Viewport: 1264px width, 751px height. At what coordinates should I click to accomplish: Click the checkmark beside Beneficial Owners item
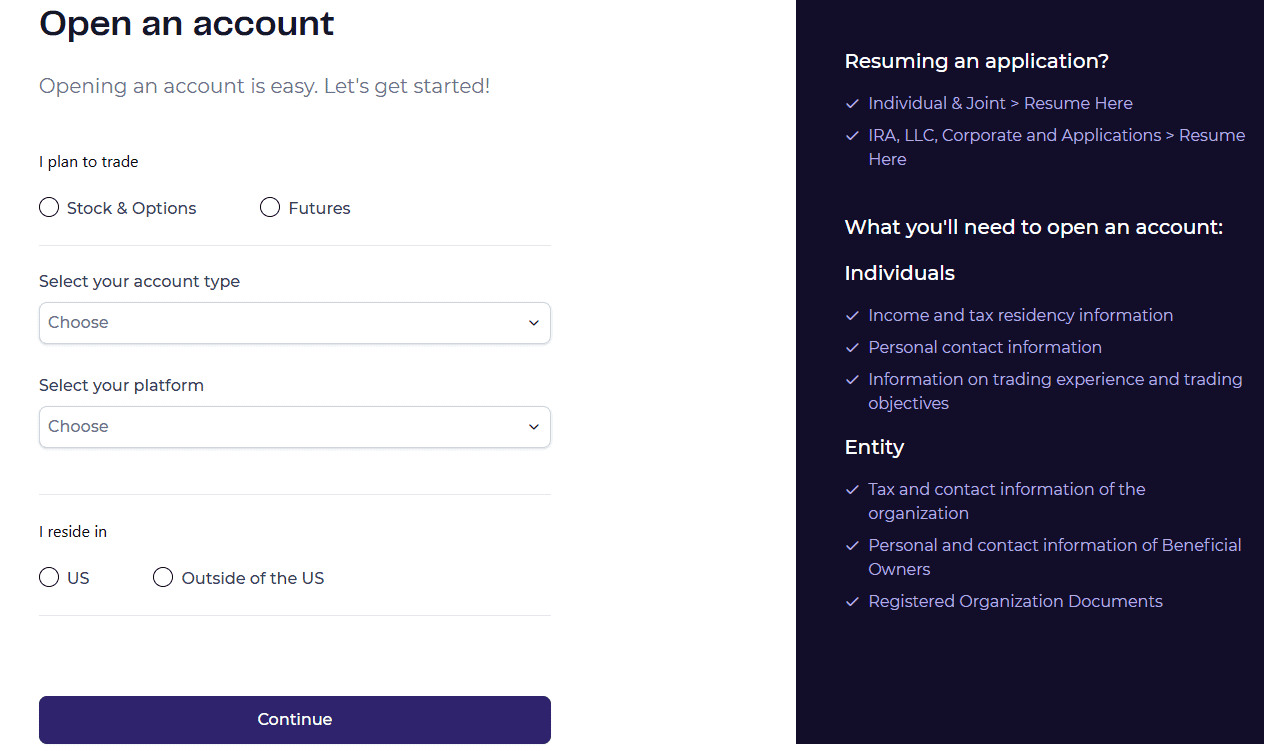[853, 545]
